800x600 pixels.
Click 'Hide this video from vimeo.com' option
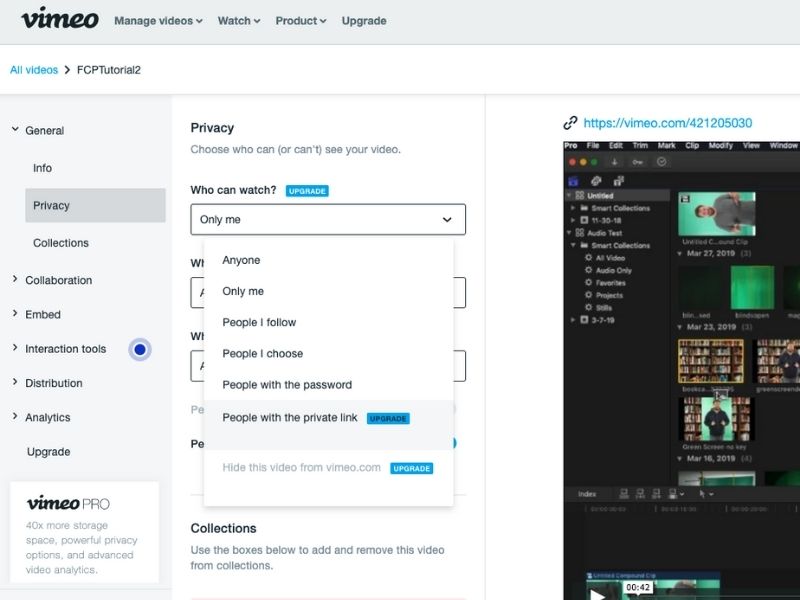click(x=302, y=467)
